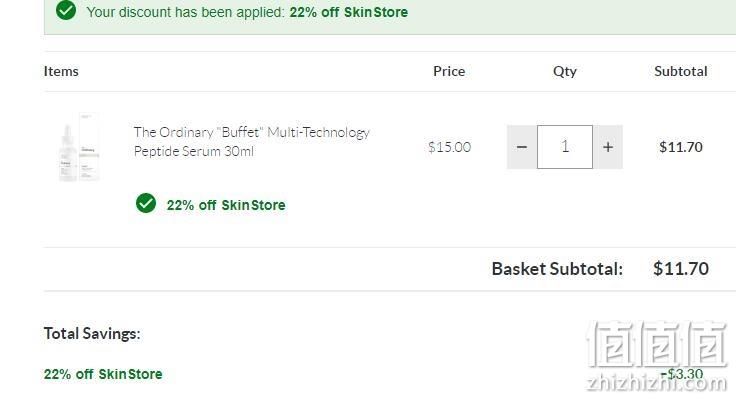Image resolution: width=736 pixels, height=400 pixels.
Task: Click the Total Savings heading
Action: coord(92,333)
